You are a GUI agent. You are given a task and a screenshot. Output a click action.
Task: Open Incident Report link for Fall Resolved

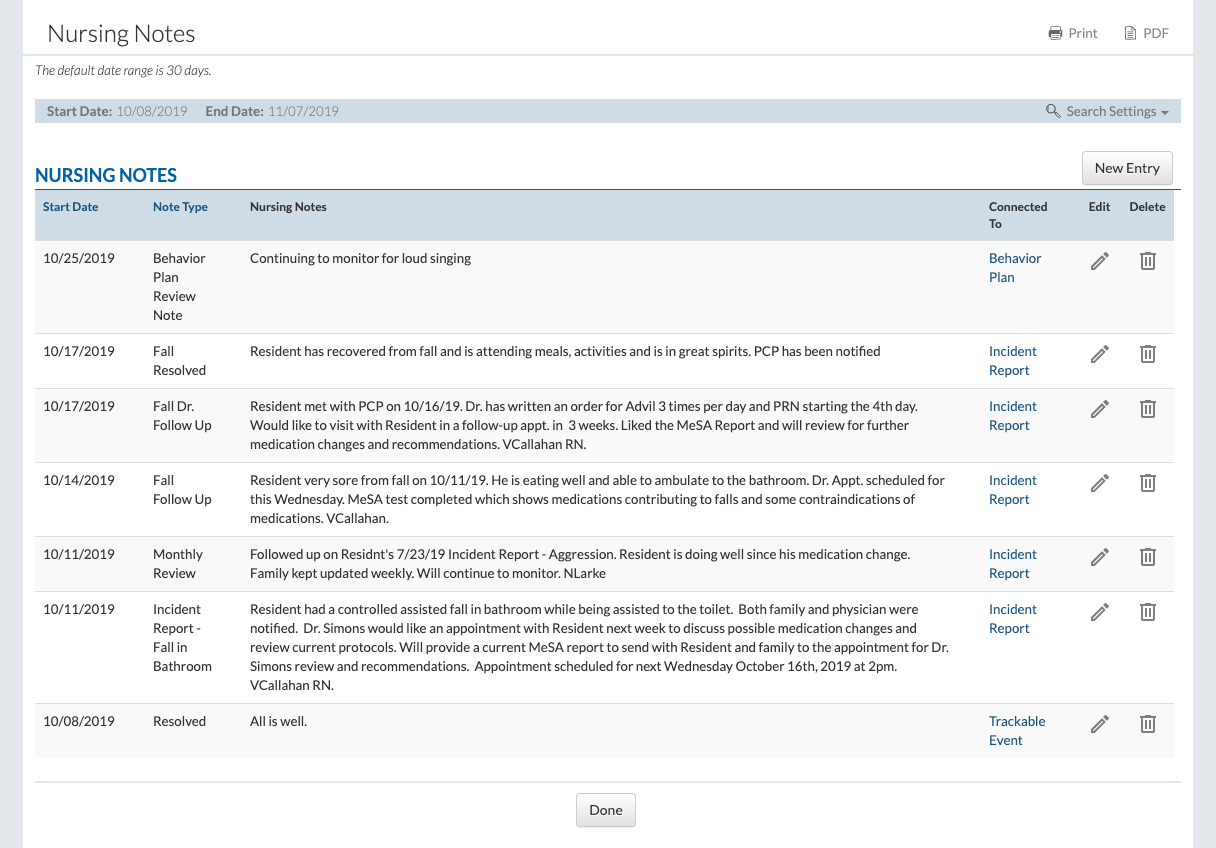click(x=1012, y=360)
